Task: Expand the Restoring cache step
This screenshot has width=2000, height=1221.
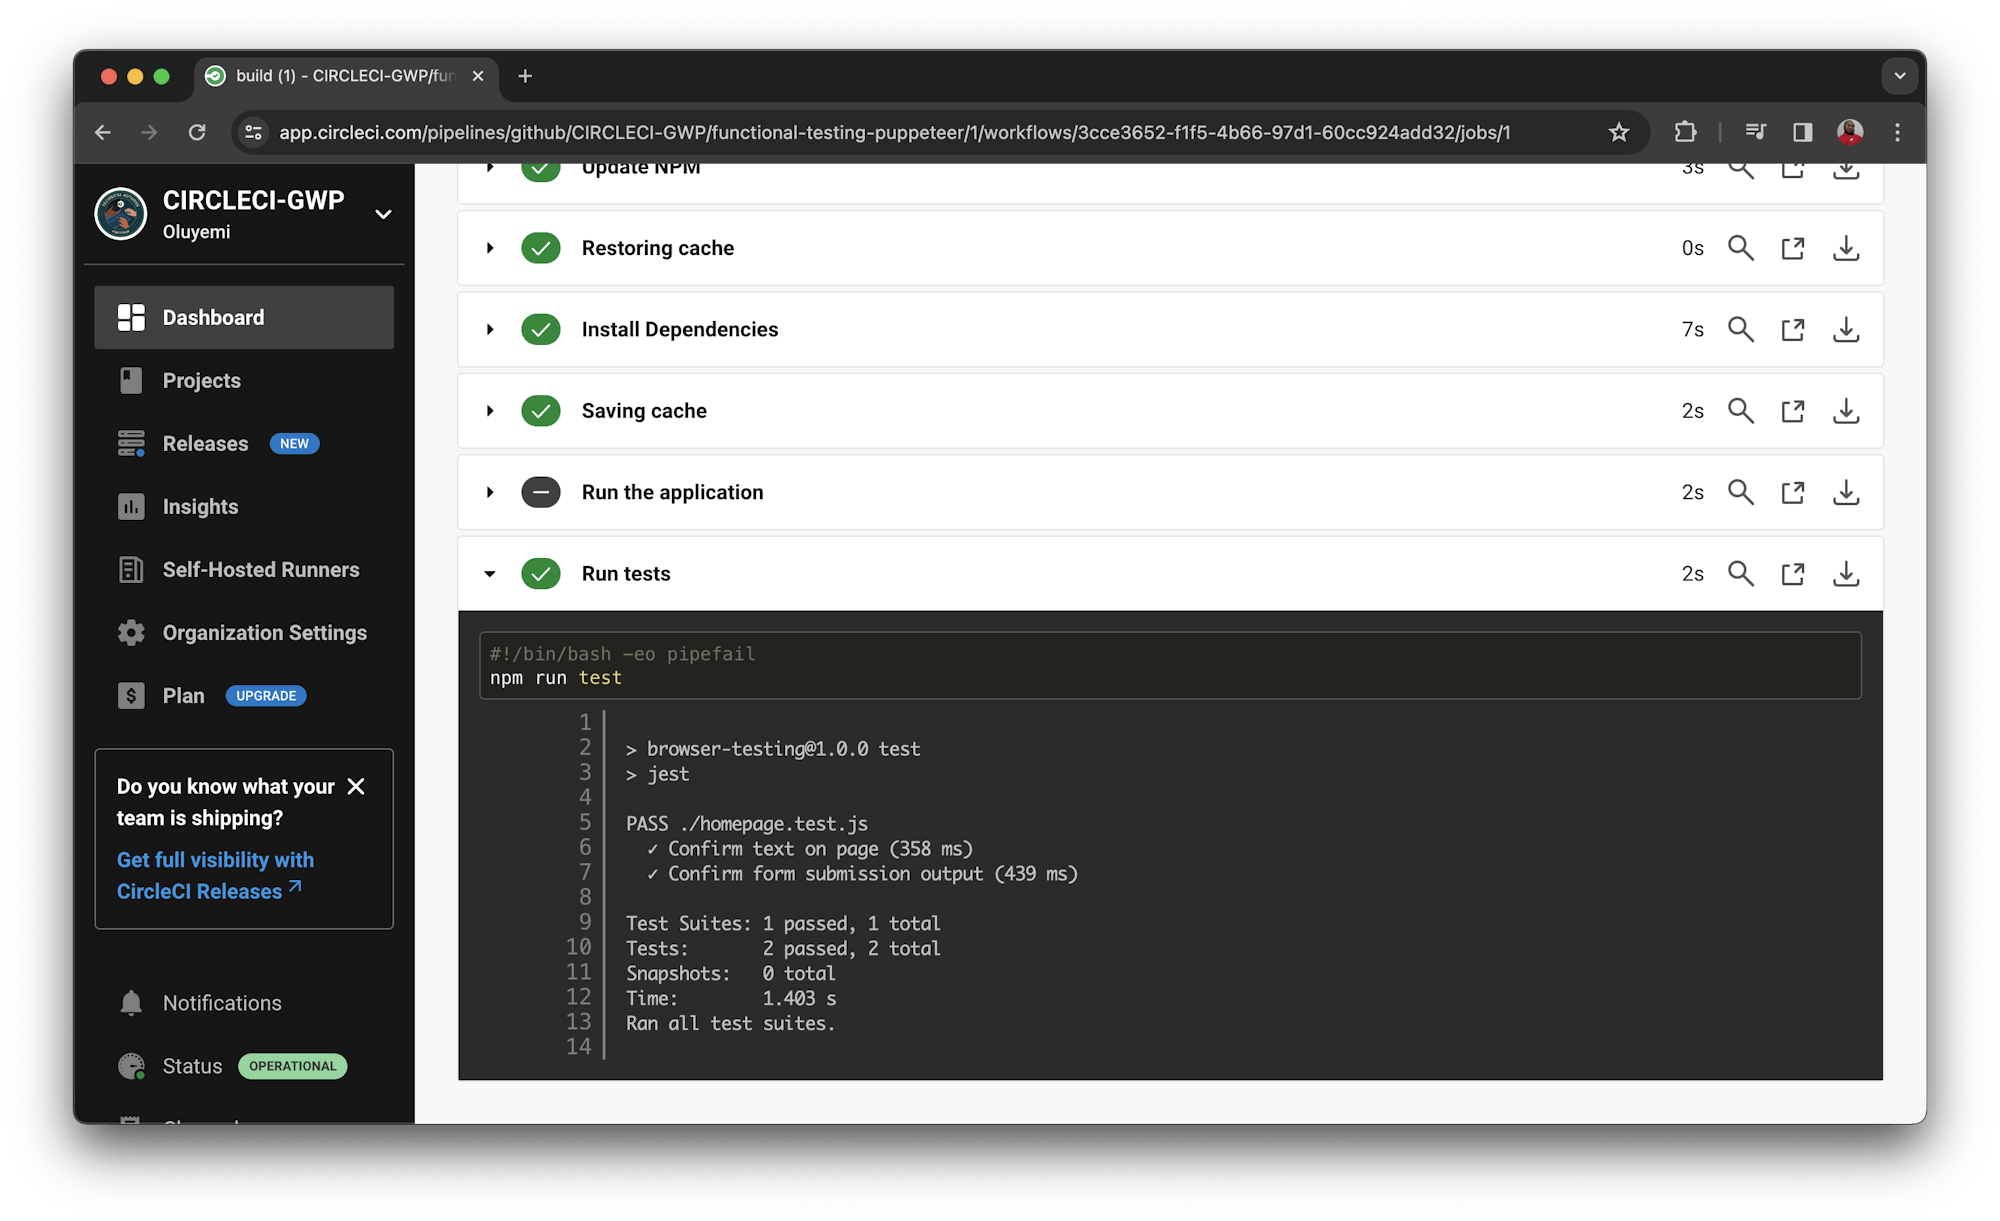Action: 490,247
